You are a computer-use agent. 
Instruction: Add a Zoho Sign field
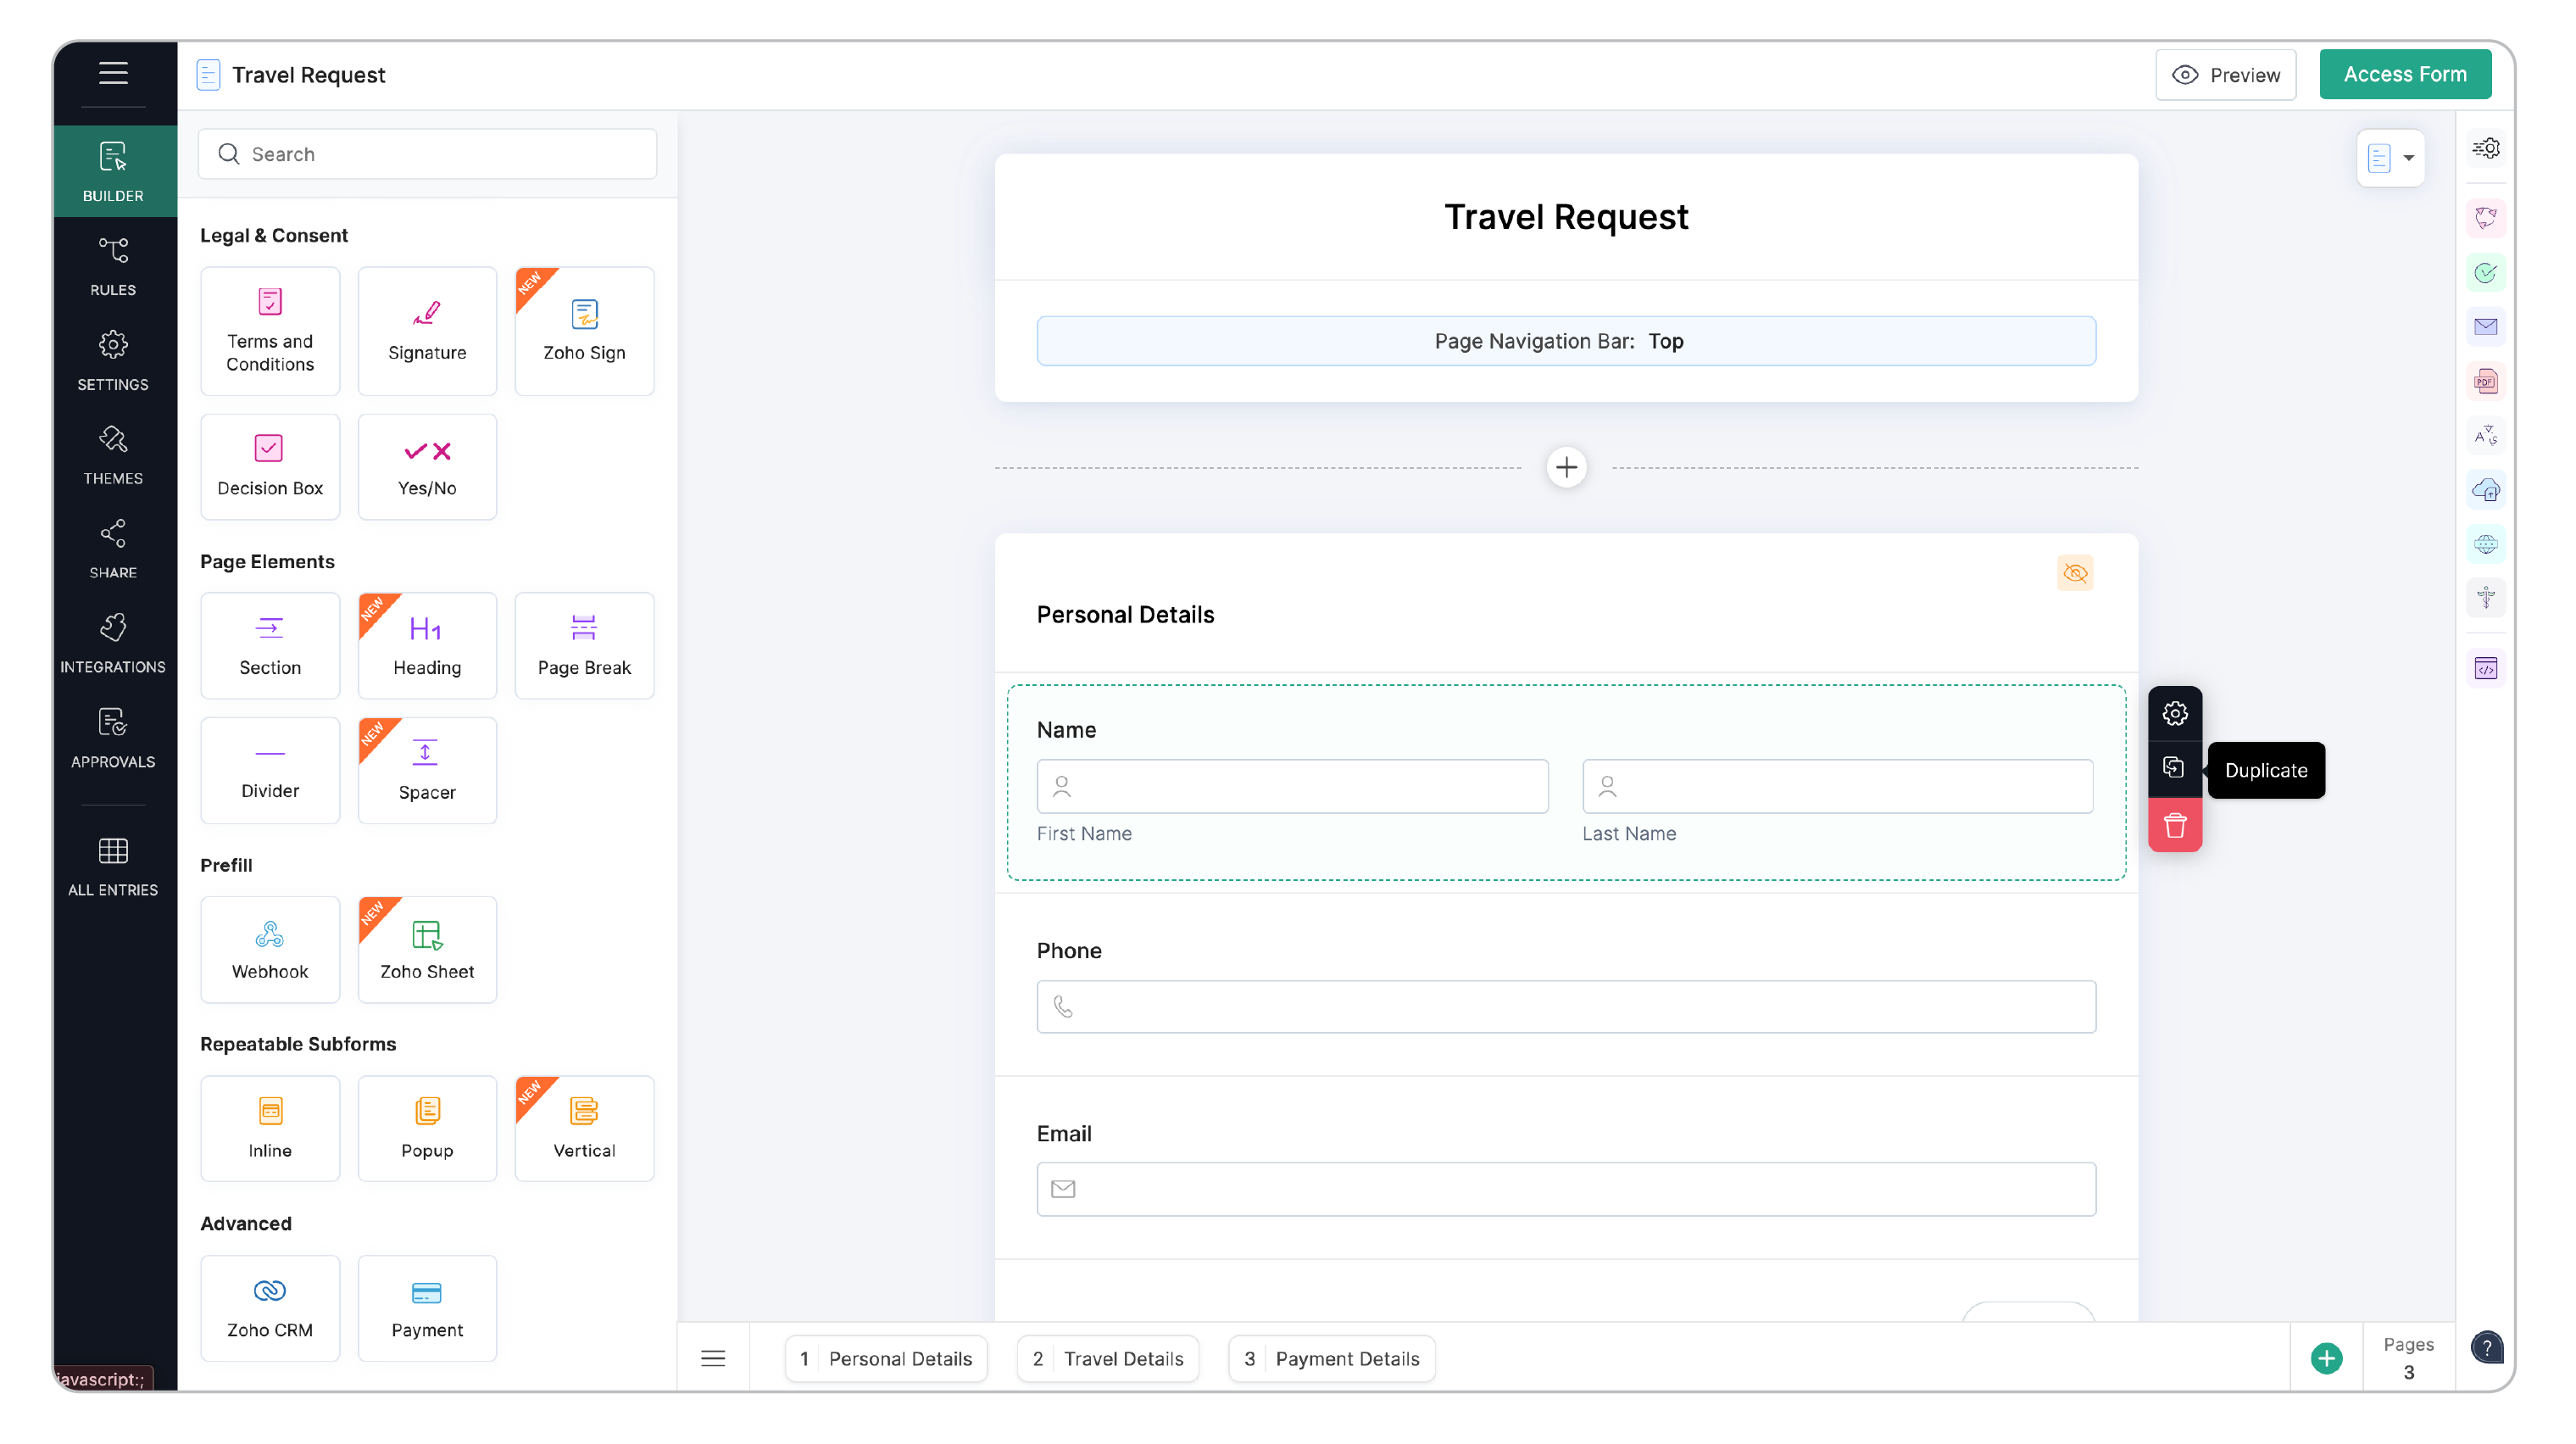point(584,331)
